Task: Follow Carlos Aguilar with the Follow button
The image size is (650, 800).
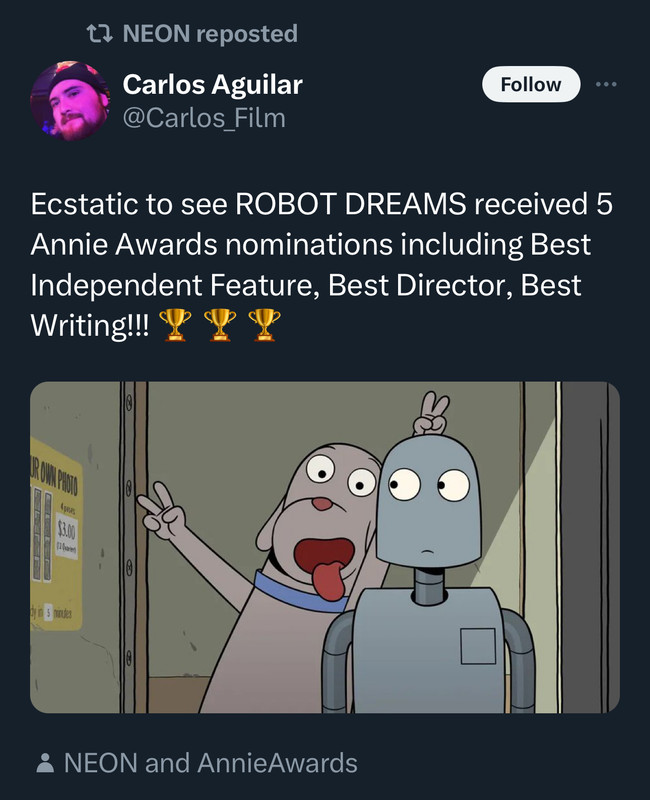Action: (x=531, y=84)
